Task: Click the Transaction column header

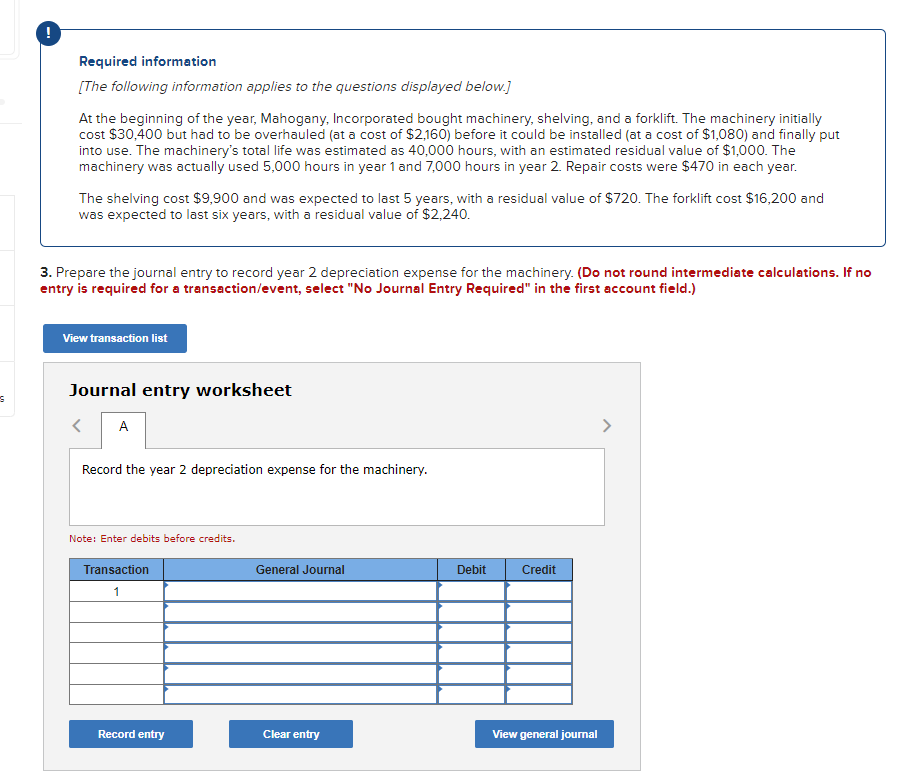Action: click(x=116, y=570)
